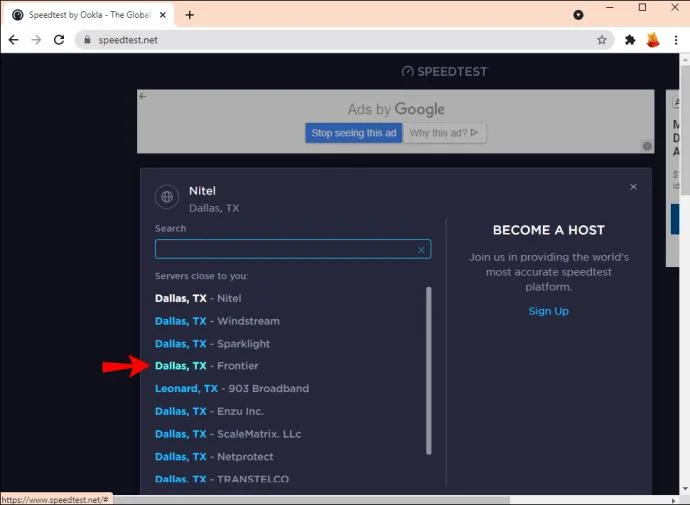Select Leonard, TX - 903 Broadband server
This screenshot has height=505, width=690.
click(x=232, y=388)
